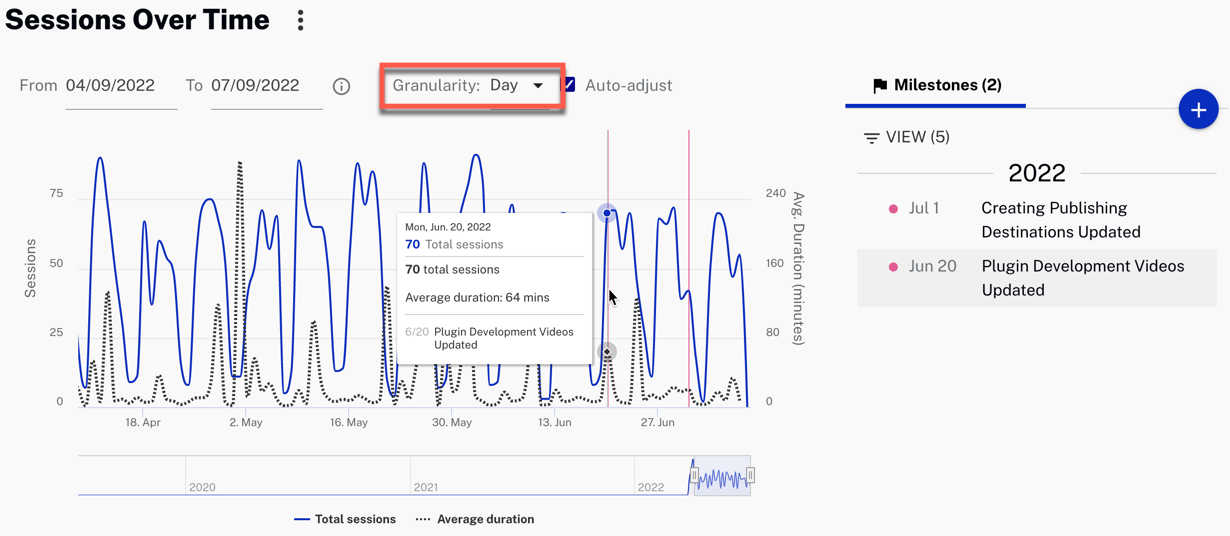The height and width of the screenshot is (536, 1230).
Task: Toggle the Auto-adjust checkbox
Action: pyautogui.click(x=570, y=85)
